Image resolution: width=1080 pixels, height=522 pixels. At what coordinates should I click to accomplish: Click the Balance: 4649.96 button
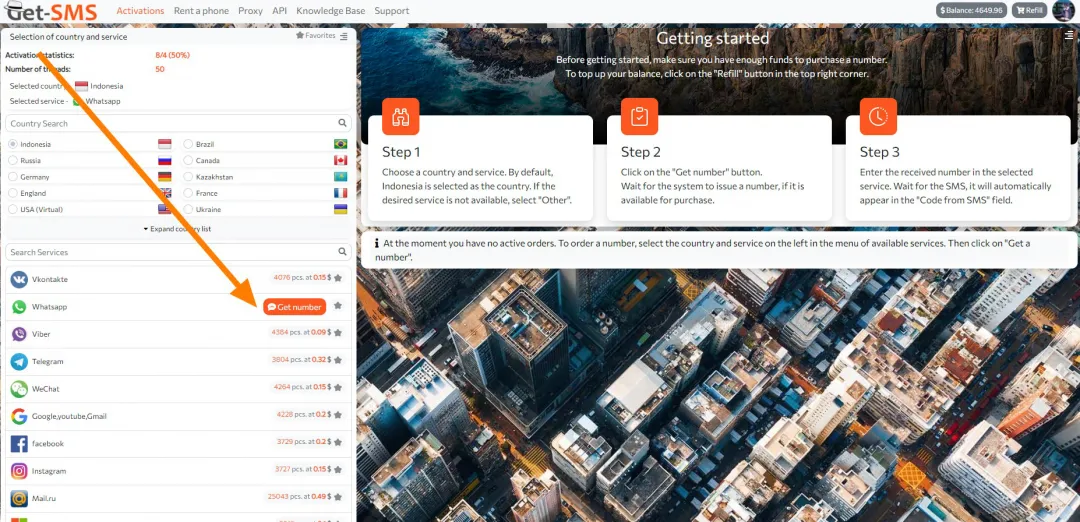pos(972,10)
